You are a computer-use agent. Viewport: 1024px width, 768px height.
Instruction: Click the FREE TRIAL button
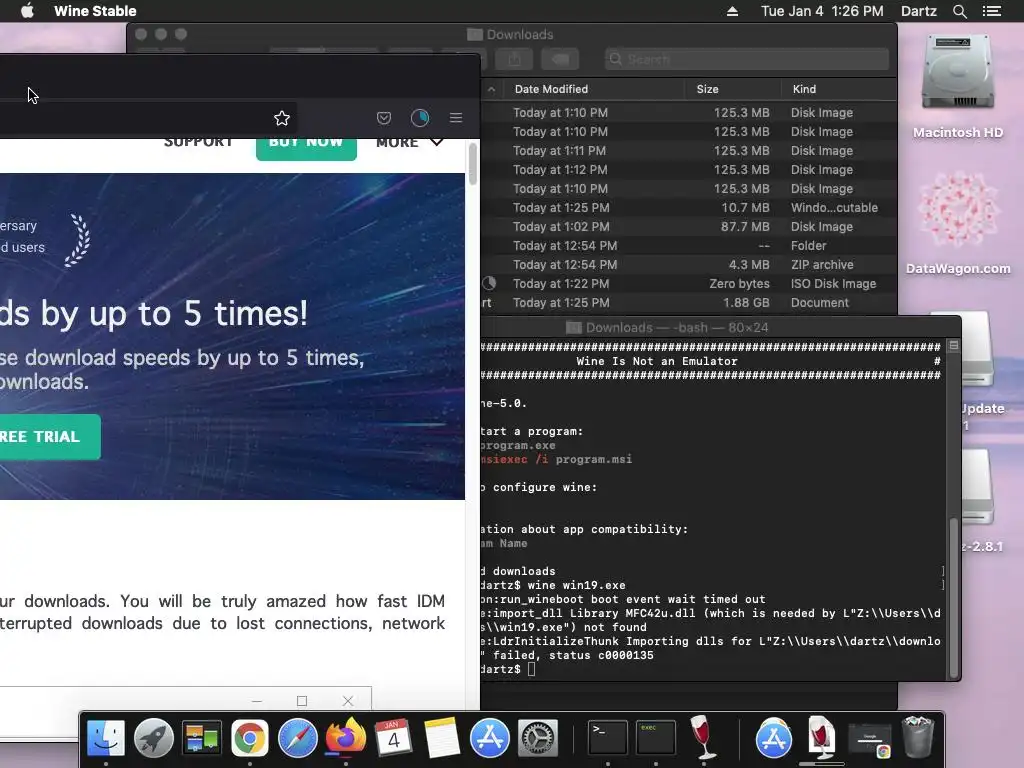(48, 437)
